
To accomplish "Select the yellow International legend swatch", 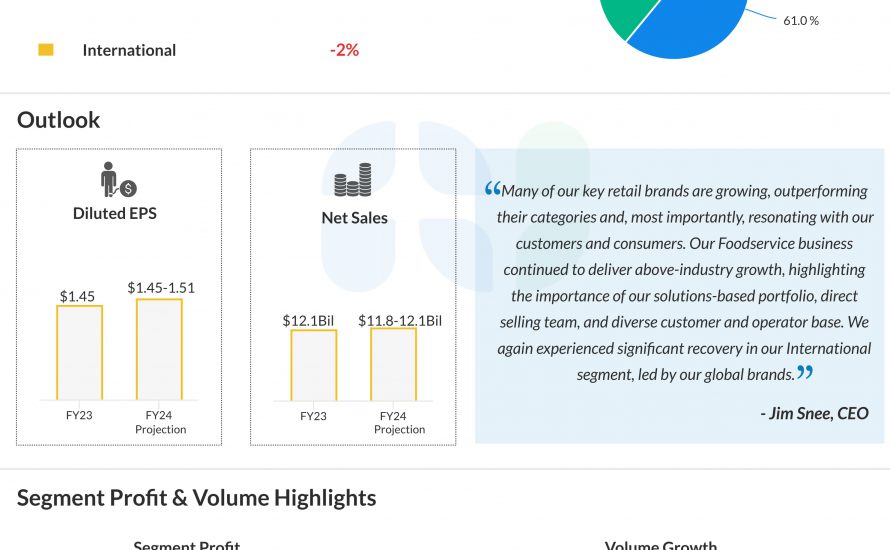I will pos(46,50).
